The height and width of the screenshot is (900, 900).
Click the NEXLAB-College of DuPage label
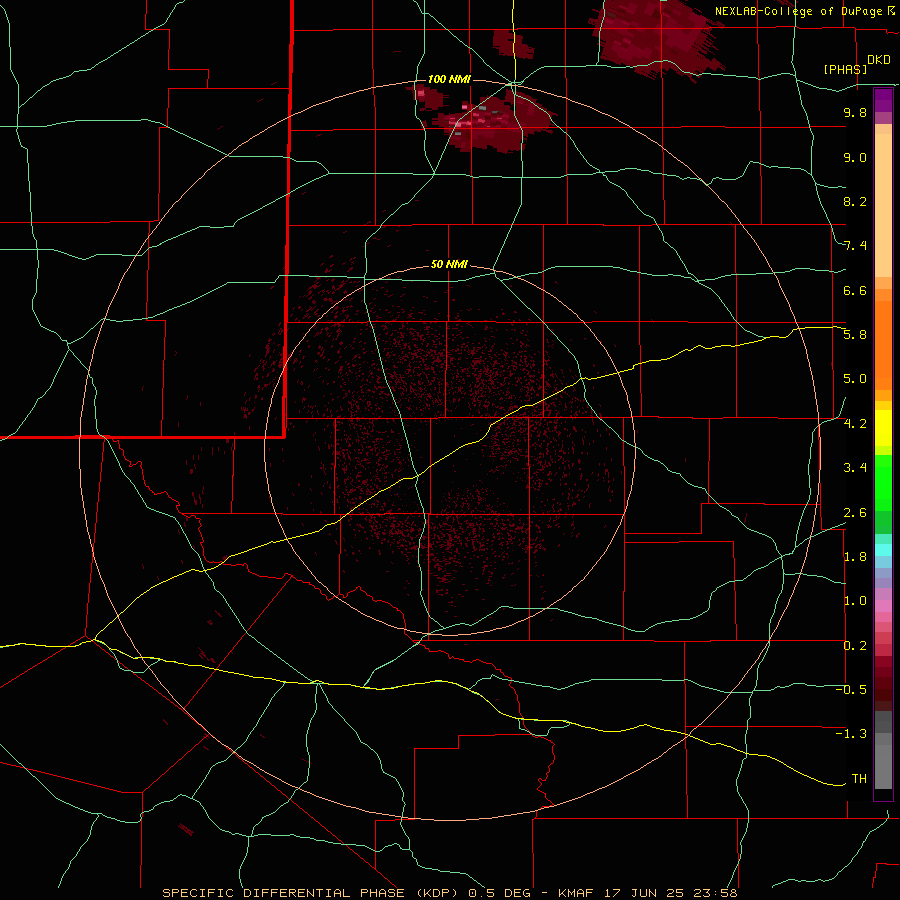pyautogui.click(x=798, y=11)
